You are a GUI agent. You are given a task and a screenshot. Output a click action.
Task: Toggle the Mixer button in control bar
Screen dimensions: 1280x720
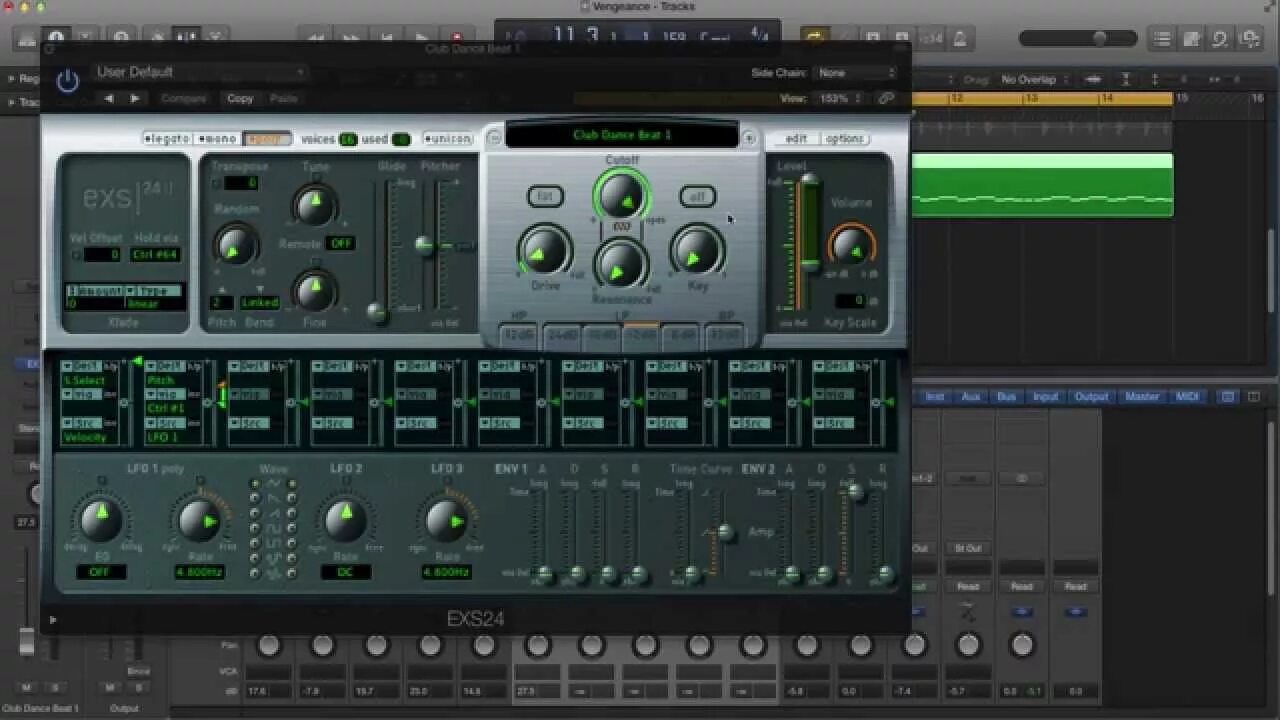[x=186, y=39]
